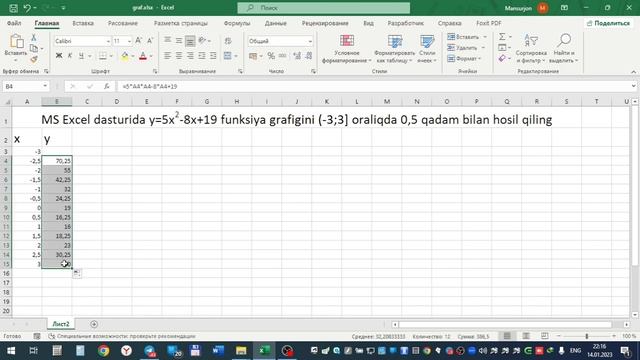Toggle Center horizontal alignment
Screen dimensions: 640x360
tap(179, 56)
